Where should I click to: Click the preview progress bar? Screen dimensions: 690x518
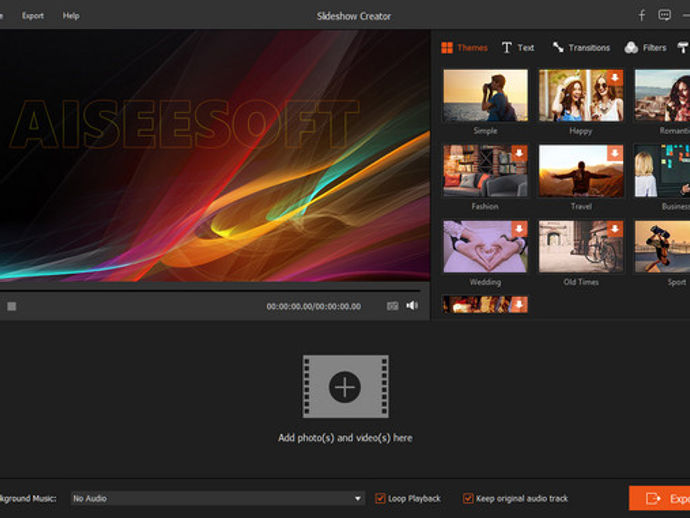(x=210, y=290)
